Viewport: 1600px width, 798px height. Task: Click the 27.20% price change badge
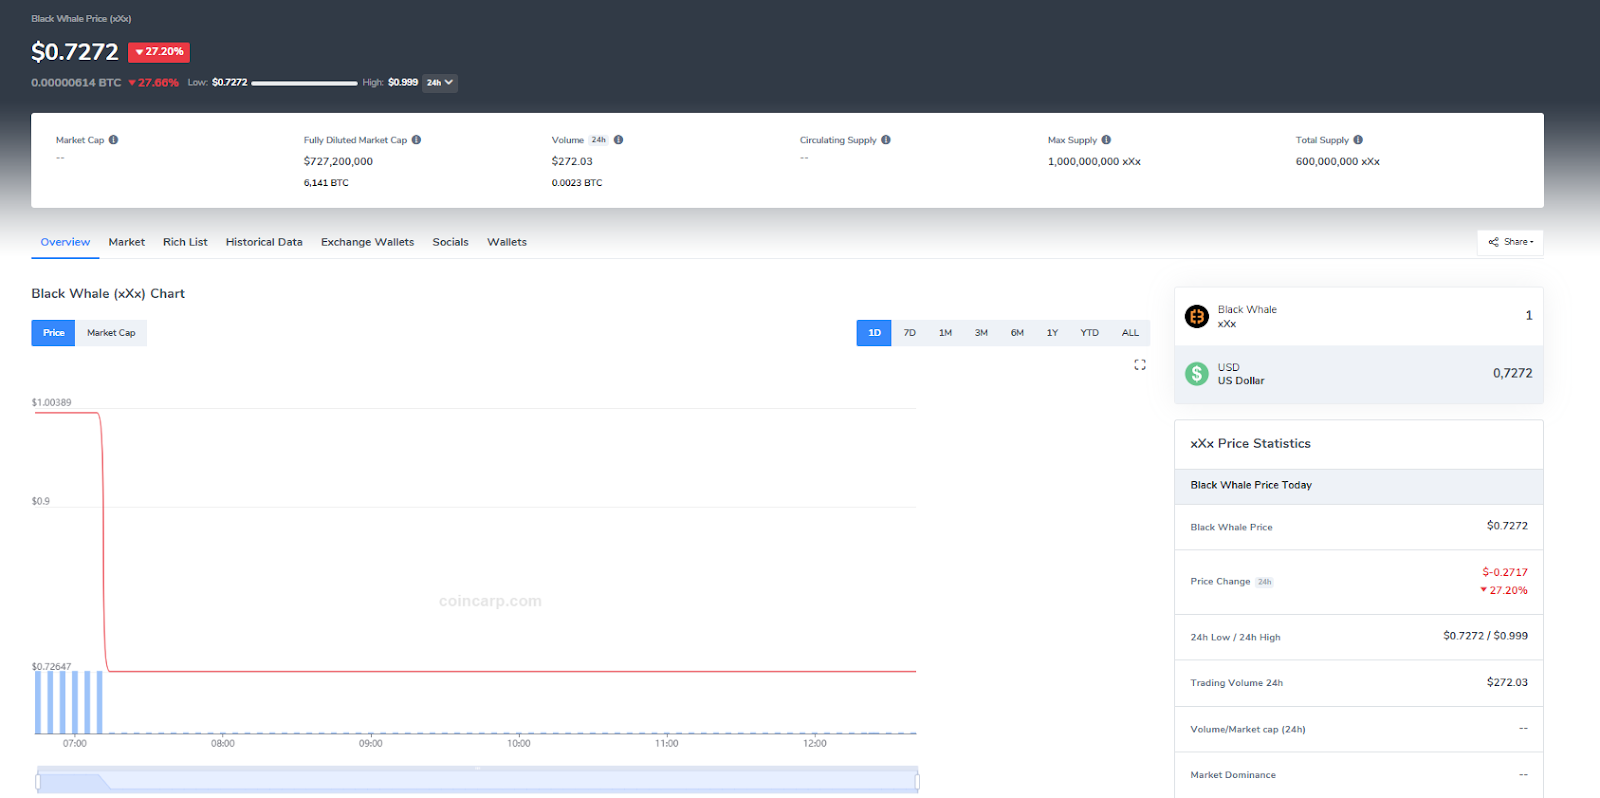[x=159, y=52]
